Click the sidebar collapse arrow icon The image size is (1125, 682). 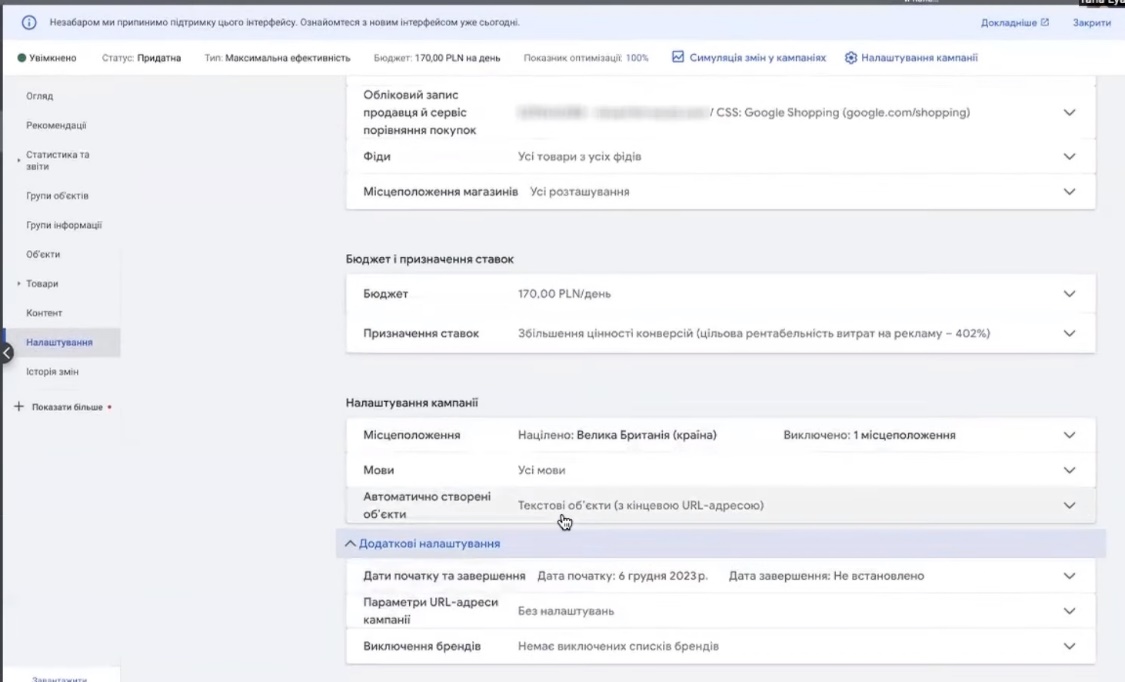tap(6, 352)
